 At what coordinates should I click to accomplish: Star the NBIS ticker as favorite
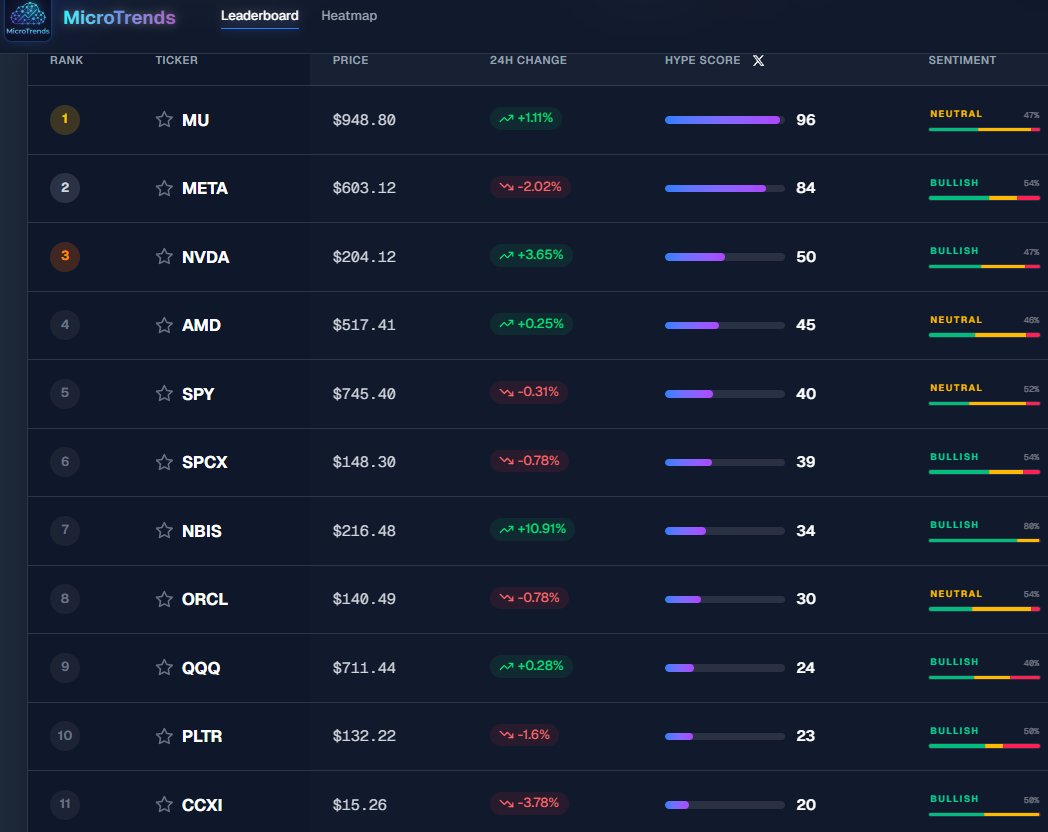164,531
